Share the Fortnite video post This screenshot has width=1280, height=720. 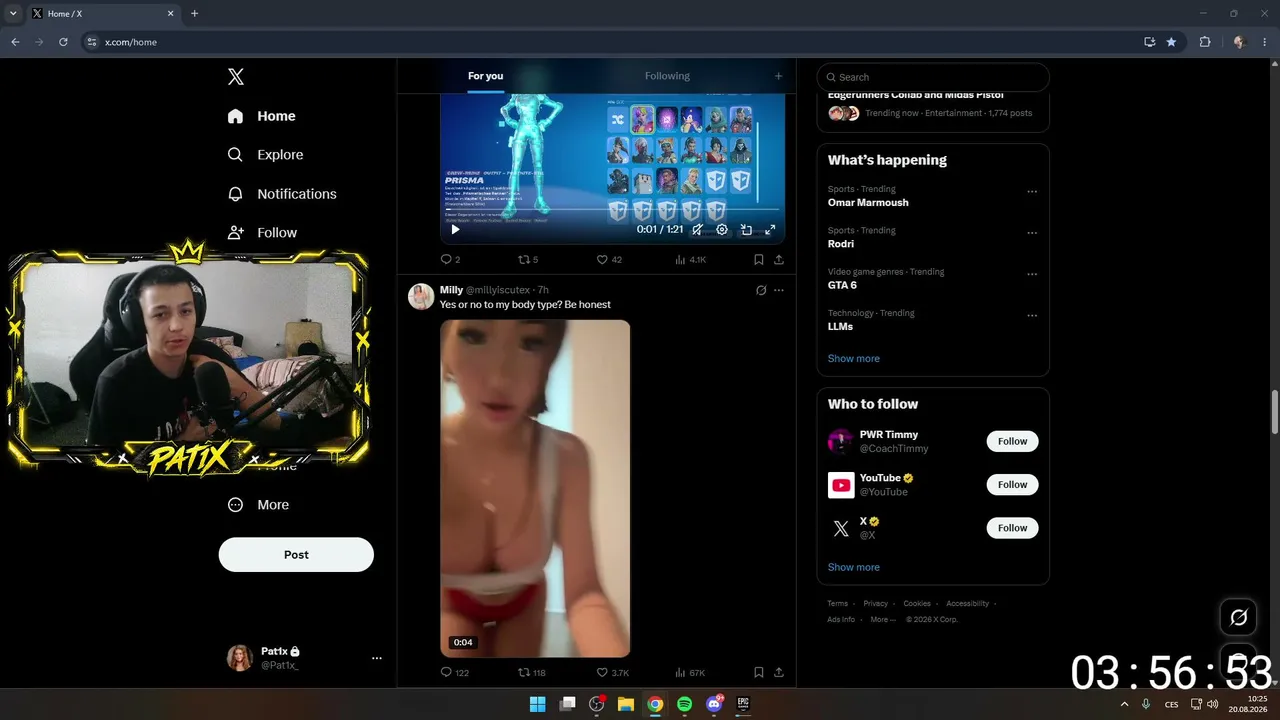[x=779, y=260]
